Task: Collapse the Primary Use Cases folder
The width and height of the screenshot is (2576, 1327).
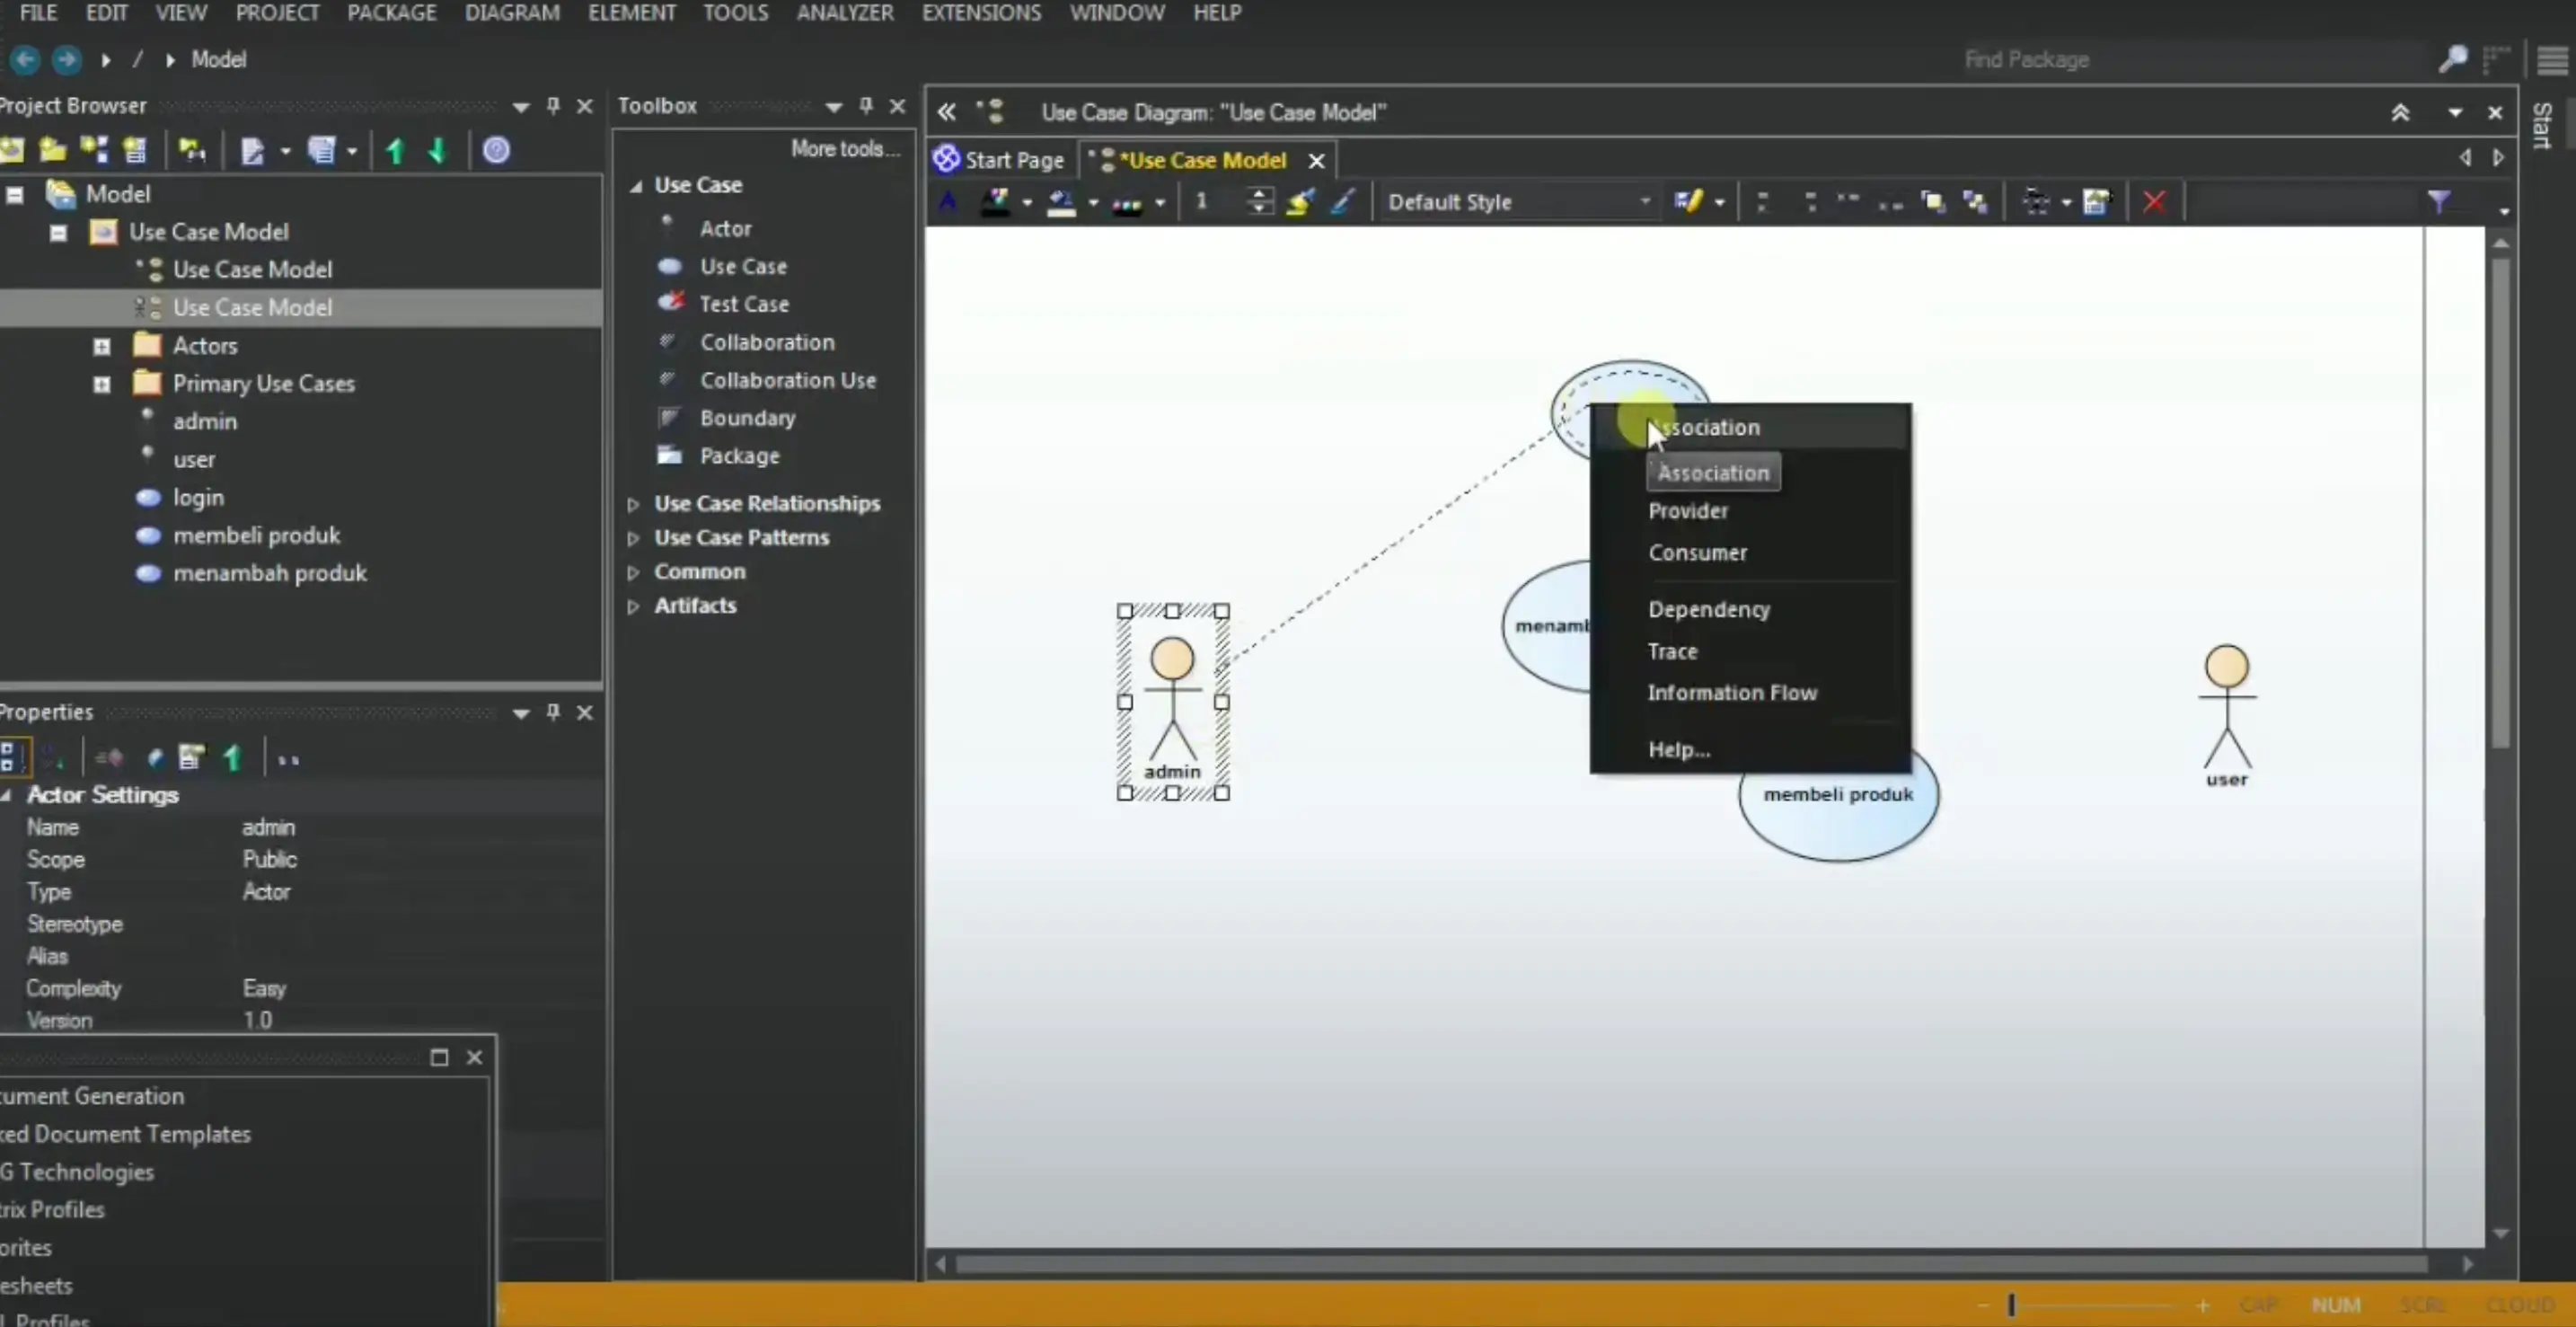Action: 100,384
